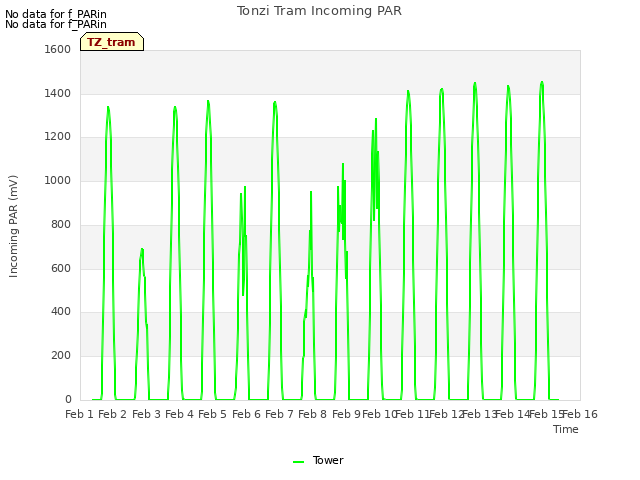Click the Feb 16 x-axis label
Screen dimensions: 640x480
[580, 414]
